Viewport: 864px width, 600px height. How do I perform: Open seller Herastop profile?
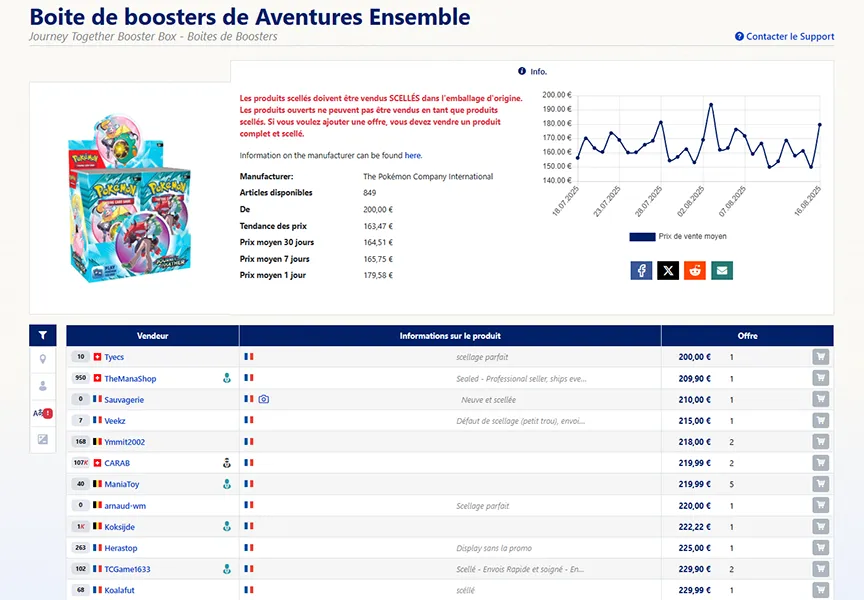point(121,548)
